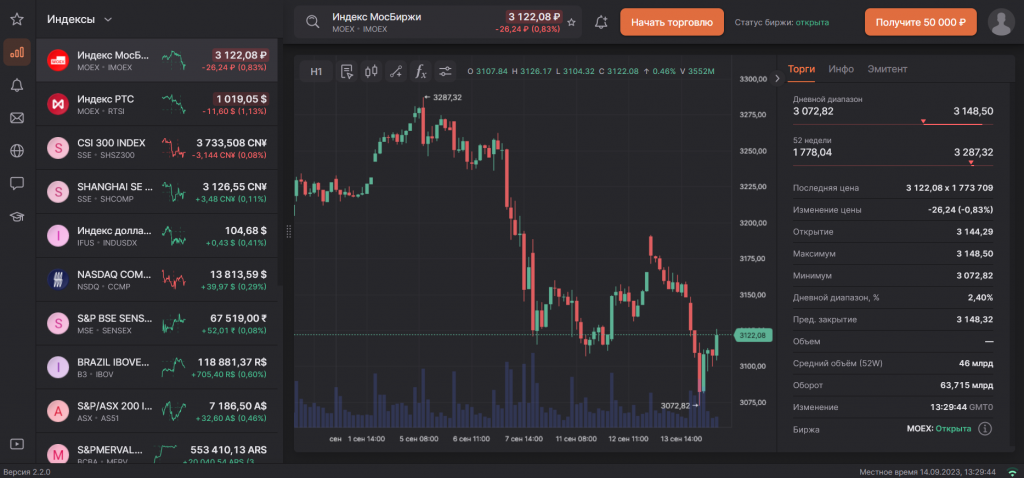1024x478 pixels.
Task: Open the chat bubble icon in sidebar
Action: pyautogui.click(x=17, y=183)
